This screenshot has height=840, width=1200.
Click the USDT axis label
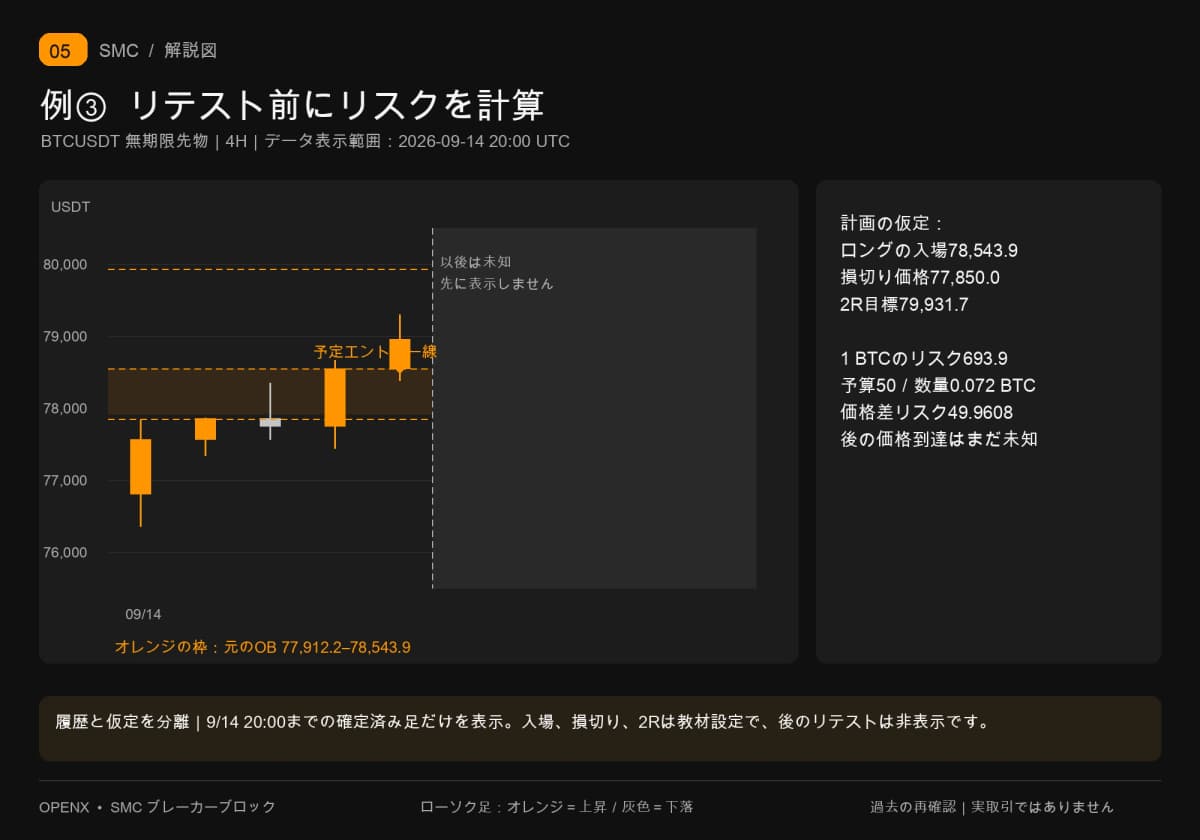pos(71,207)
